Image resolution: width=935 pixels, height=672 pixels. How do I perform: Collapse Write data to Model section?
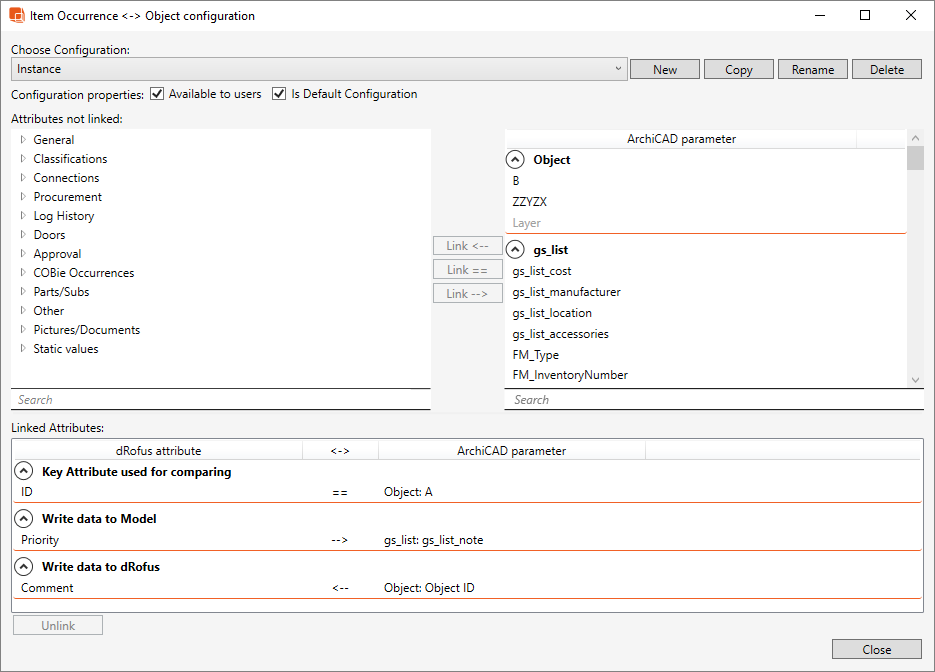click(23, 519)
